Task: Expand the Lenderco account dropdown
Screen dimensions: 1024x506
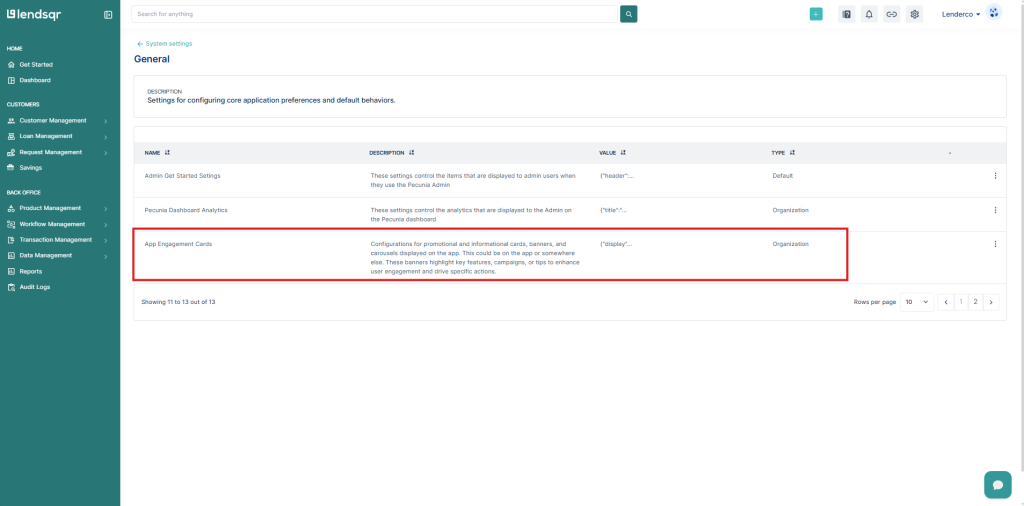Action: 961,14
